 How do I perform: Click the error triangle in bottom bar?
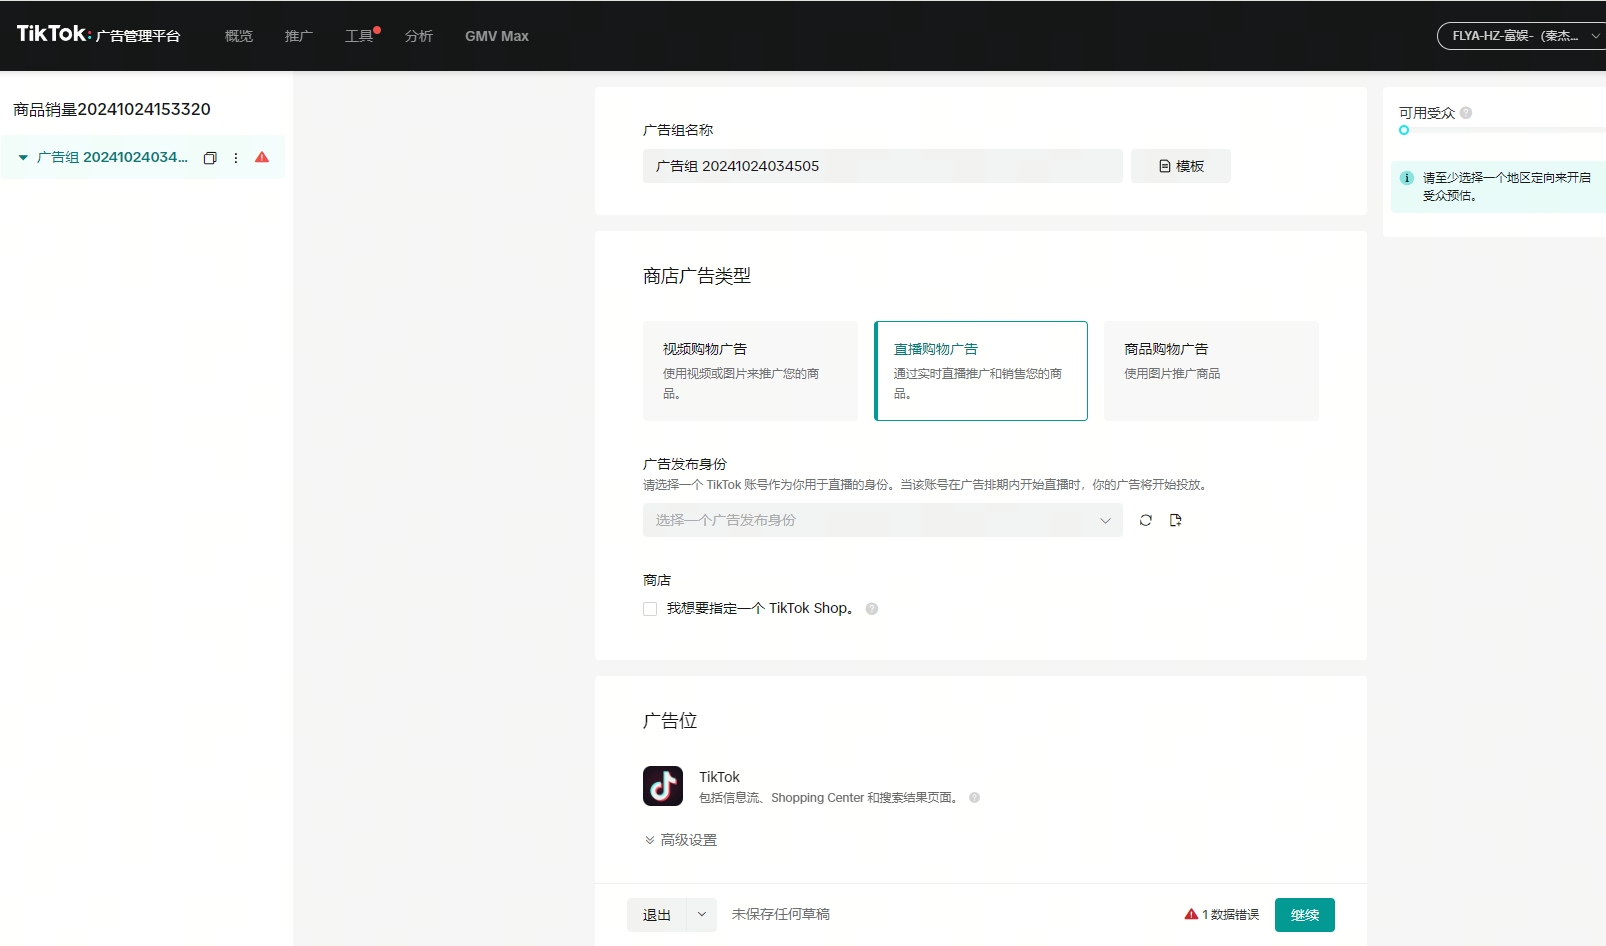pos(1191,914)
